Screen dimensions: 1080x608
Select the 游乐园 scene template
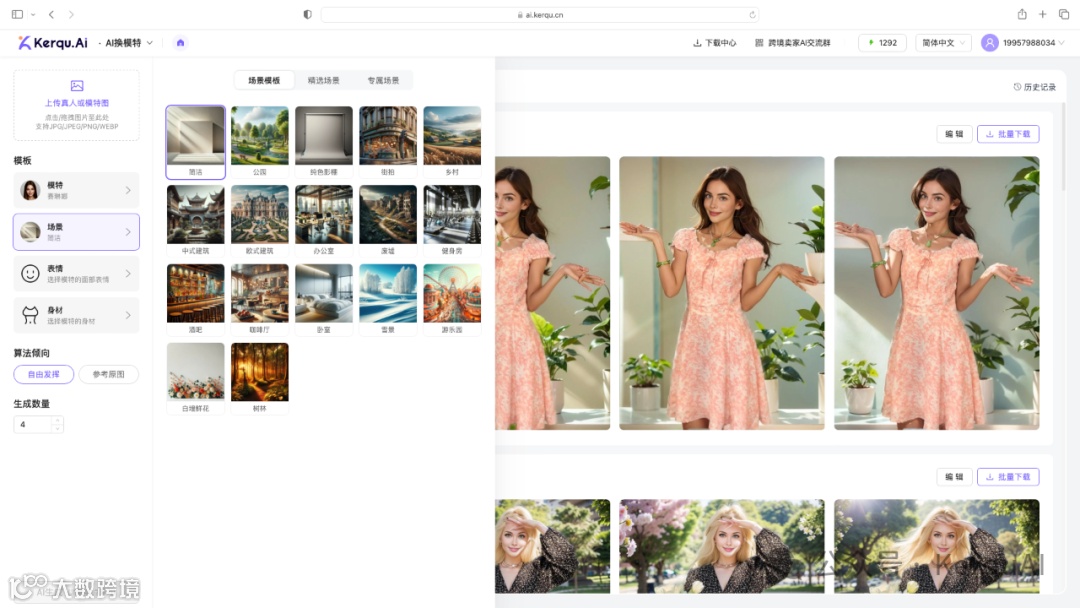[x=452, y=300]
